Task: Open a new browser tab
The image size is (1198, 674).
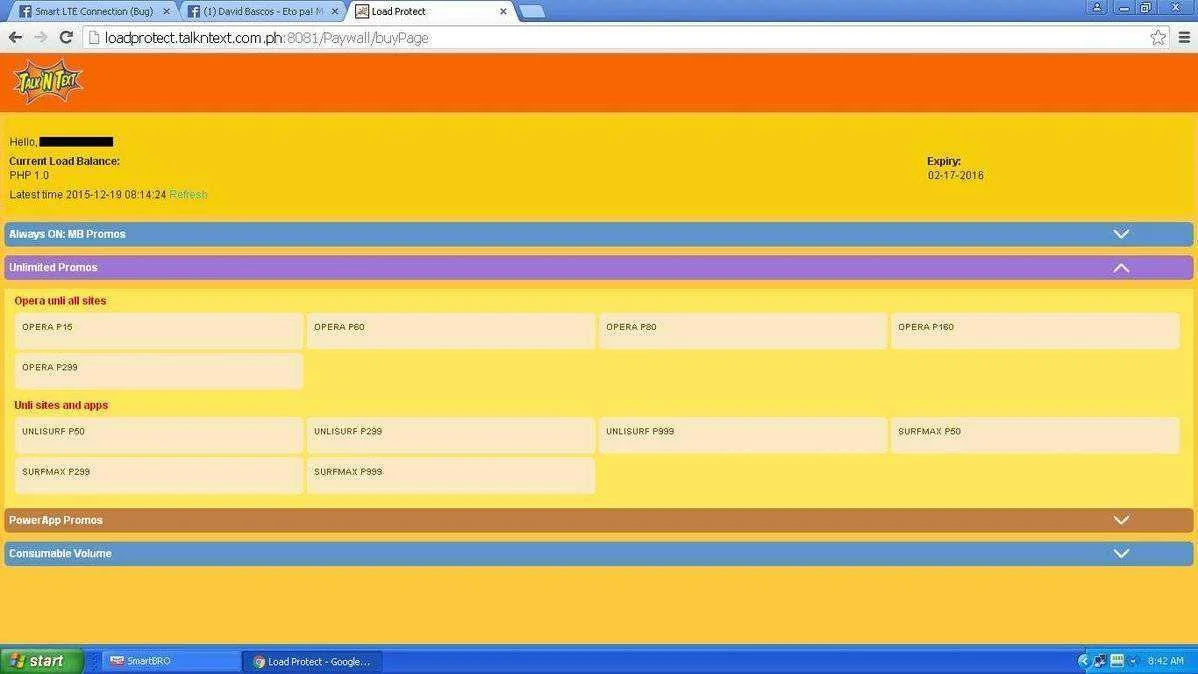Action: pos(532,11)
